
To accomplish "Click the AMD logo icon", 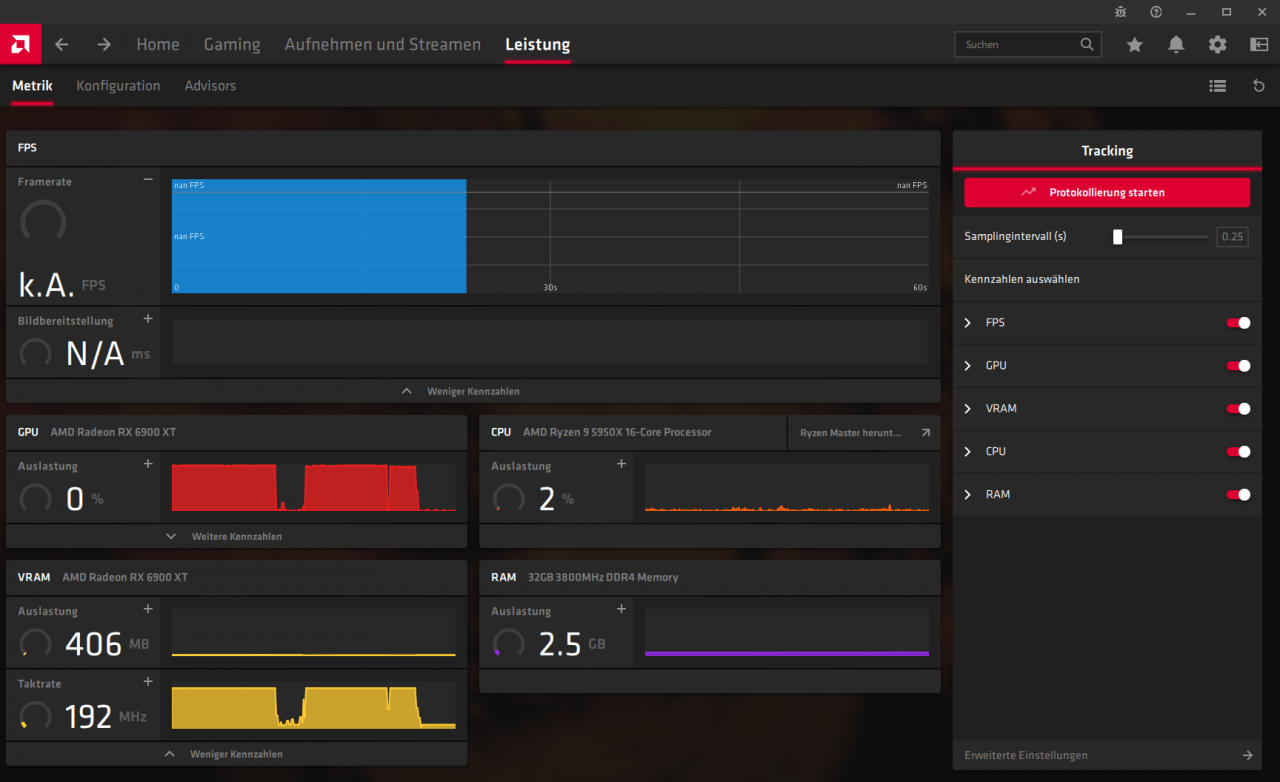I will point(20,44).
